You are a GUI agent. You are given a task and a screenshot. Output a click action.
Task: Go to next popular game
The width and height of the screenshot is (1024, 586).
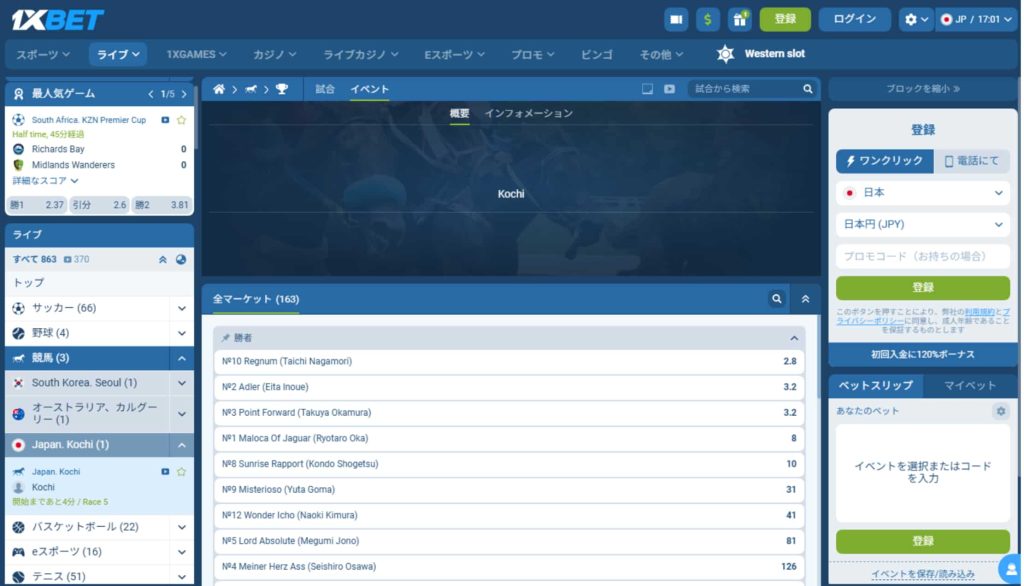[184, 94]
